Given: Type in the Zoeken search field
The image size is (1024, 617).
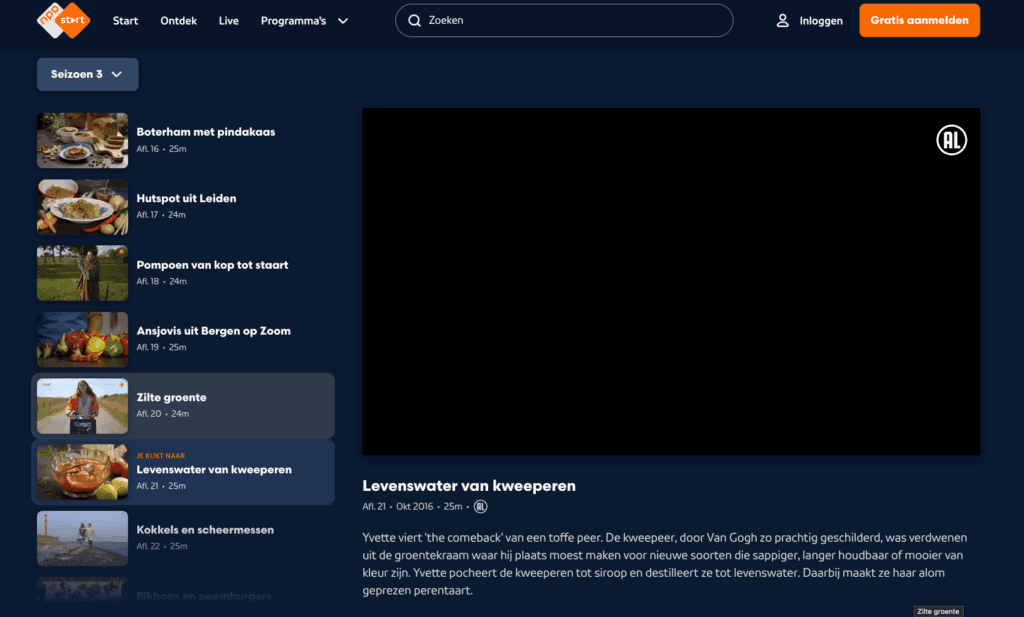Looking at the screenshot, I should [570, 20].
